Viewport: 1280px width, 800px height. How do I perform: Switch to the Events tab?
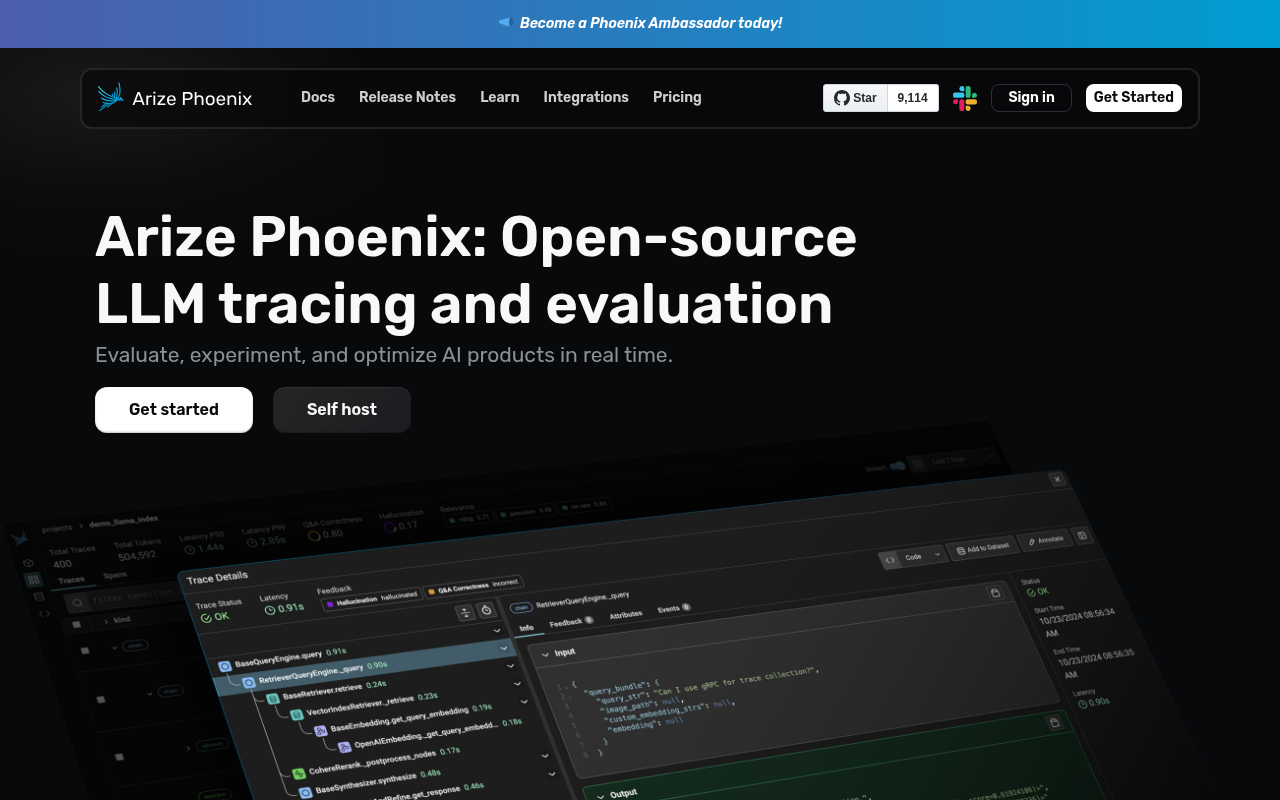(673, 608)
